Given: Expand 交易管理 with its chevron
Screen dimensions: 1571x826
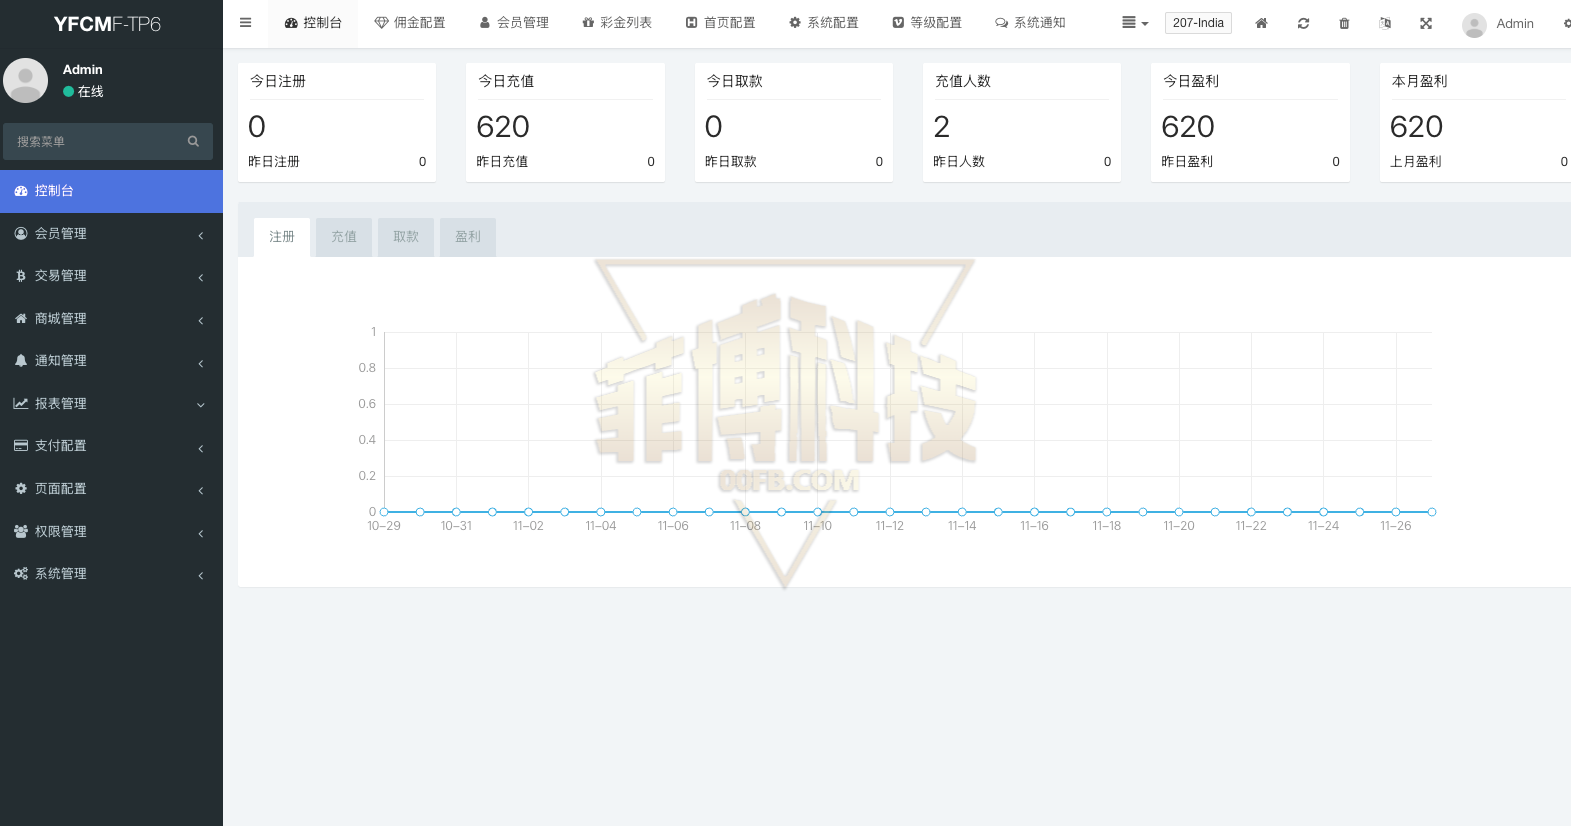Looking at the screenshot, I should click(201, 277).
